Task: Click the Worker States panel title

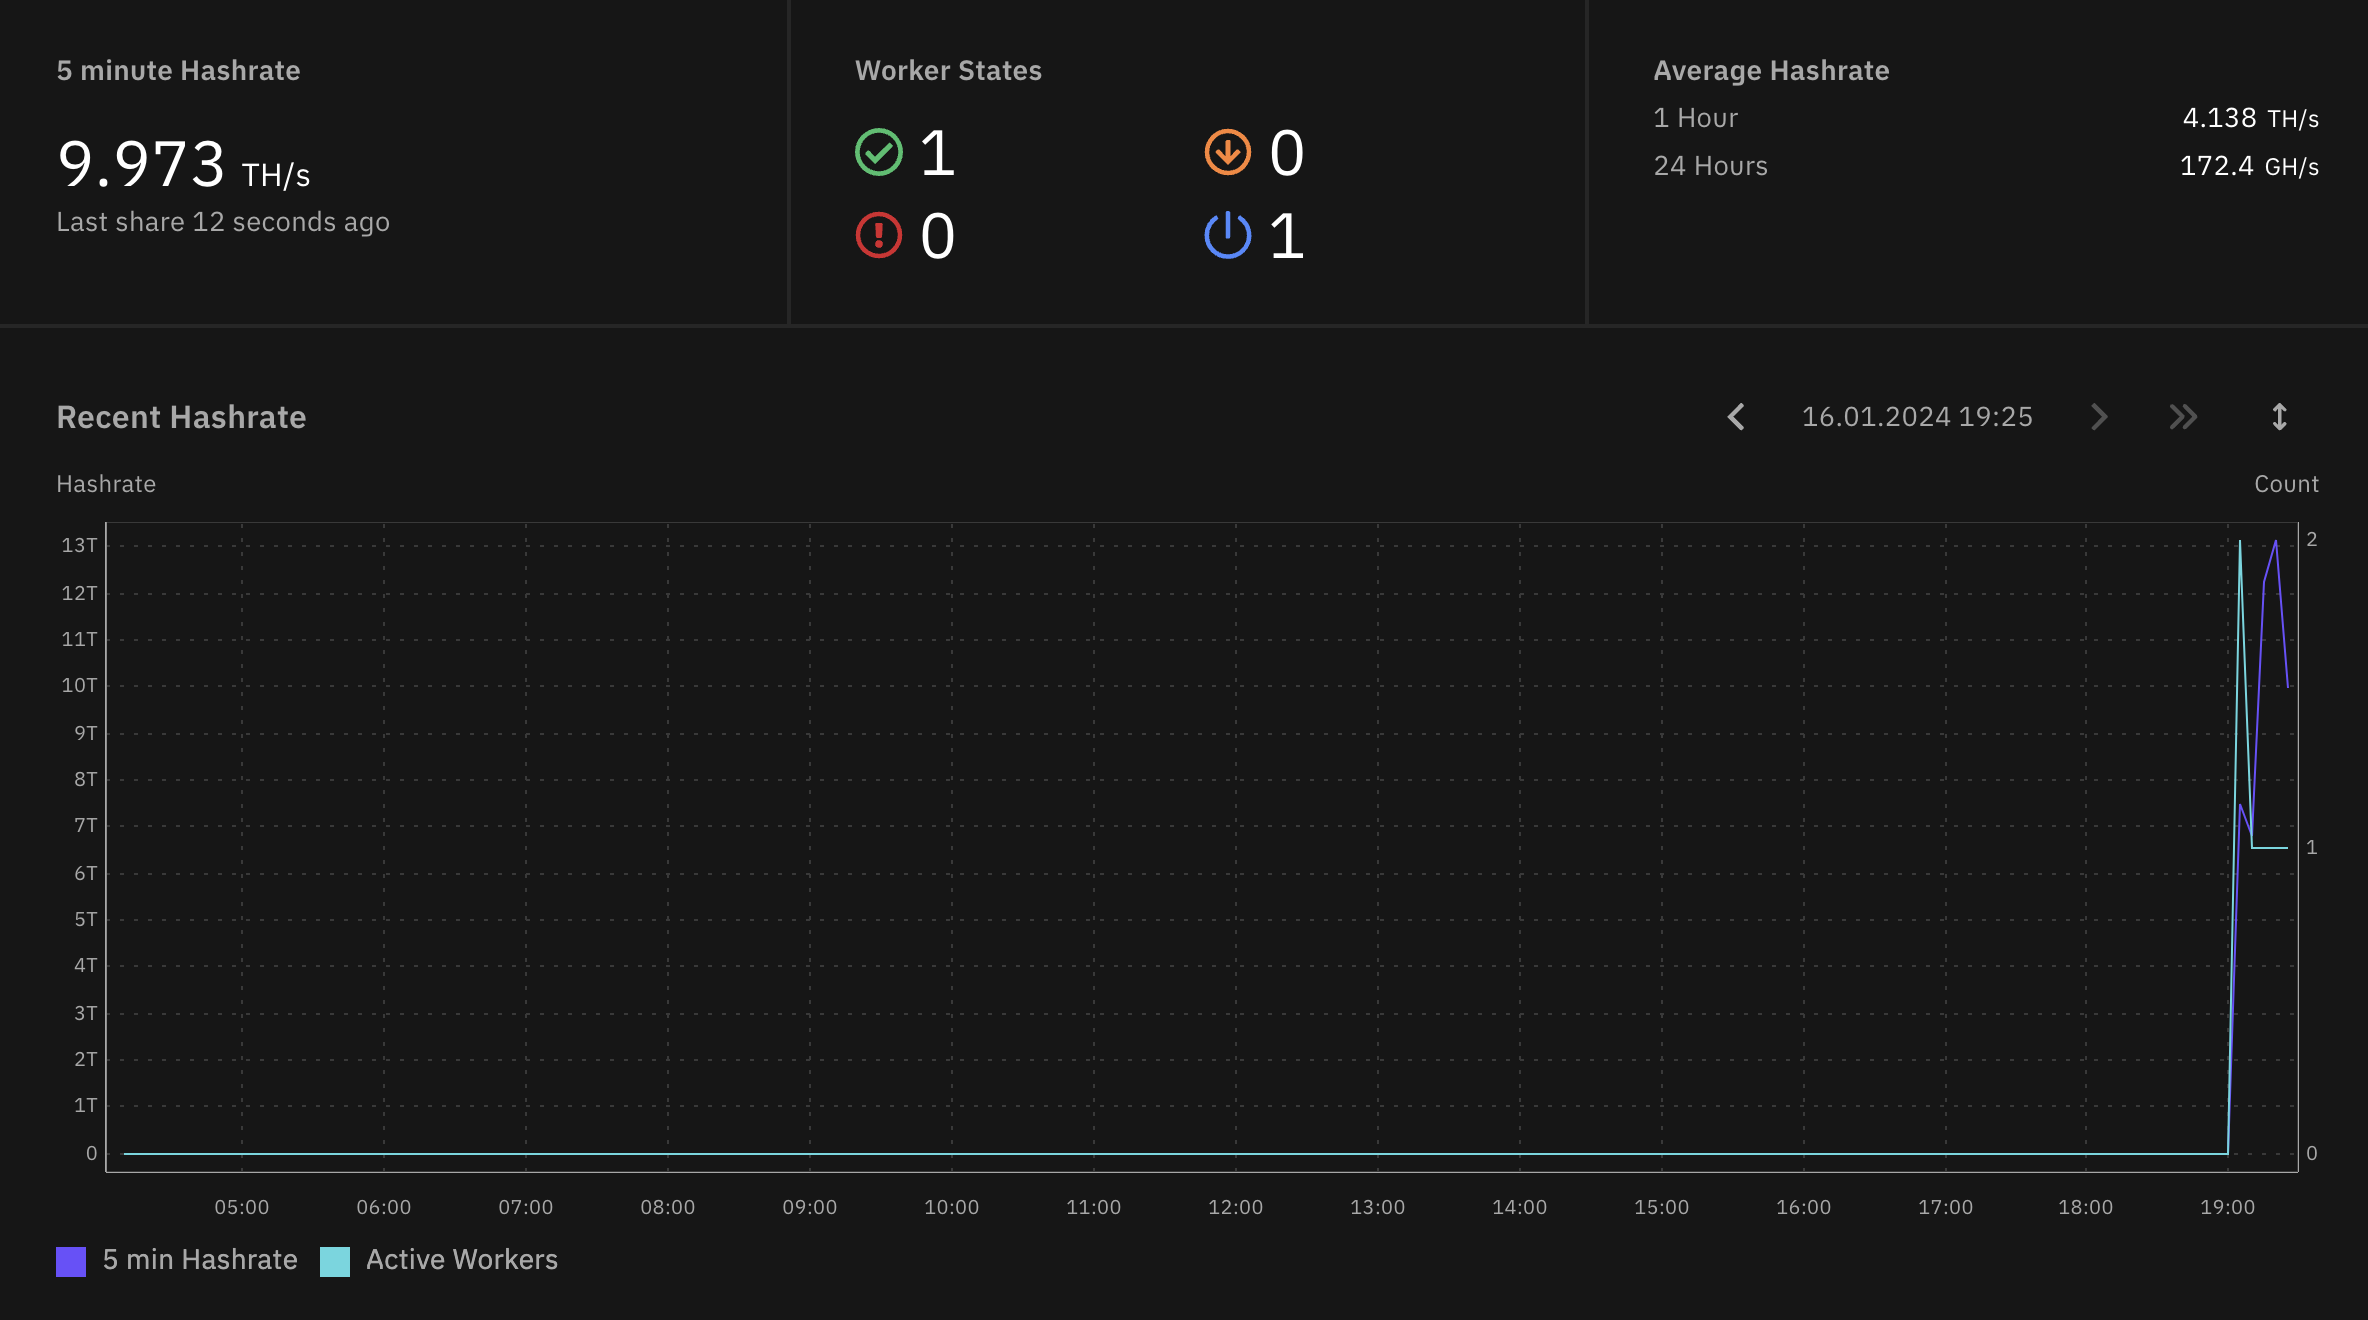Action: click(948, 71)
